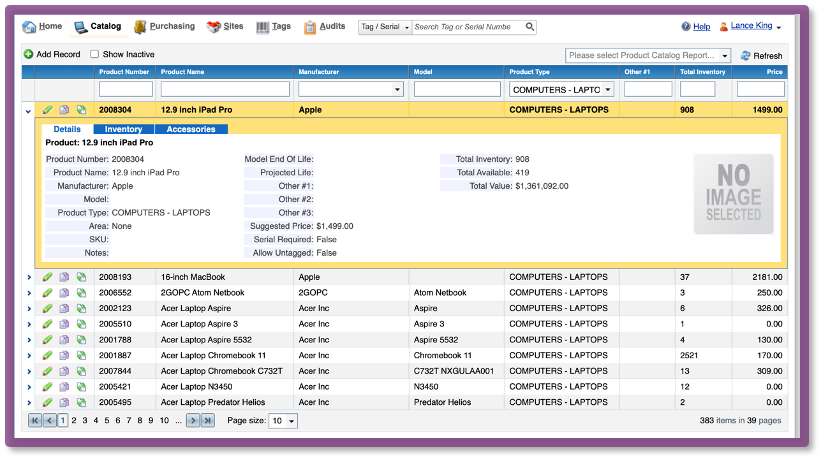Go to the first page of results
822x460 pixels.
pos(35,421)
